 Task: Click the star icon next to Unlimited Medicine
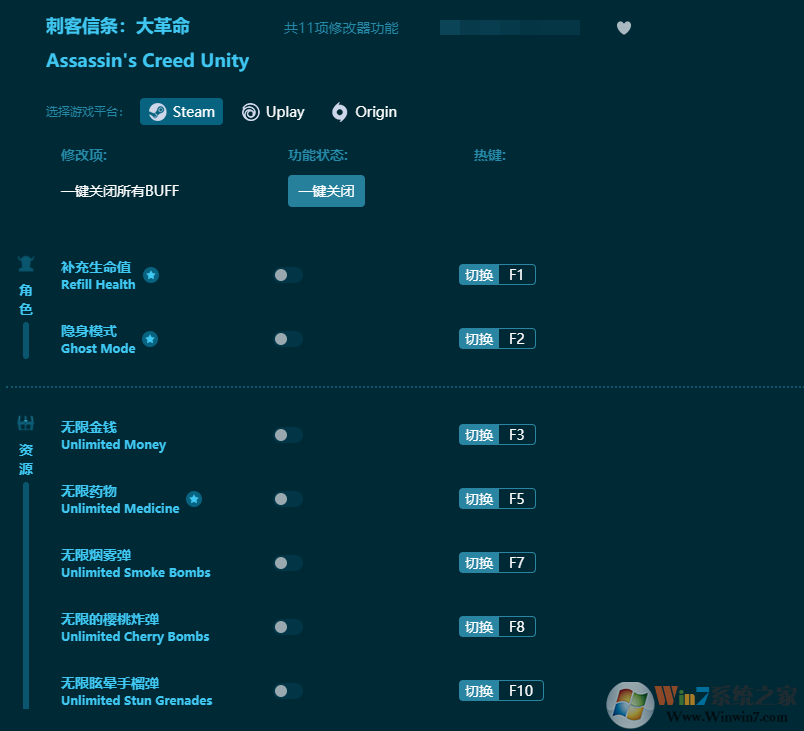click(194, 498)
